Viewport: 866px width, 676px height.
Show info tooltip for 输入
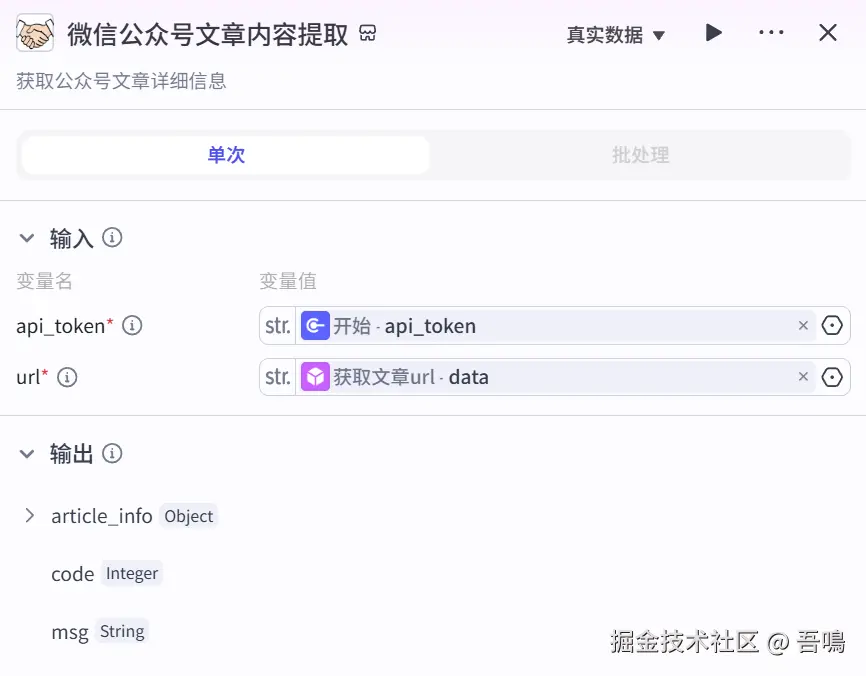tap(112, 238)
